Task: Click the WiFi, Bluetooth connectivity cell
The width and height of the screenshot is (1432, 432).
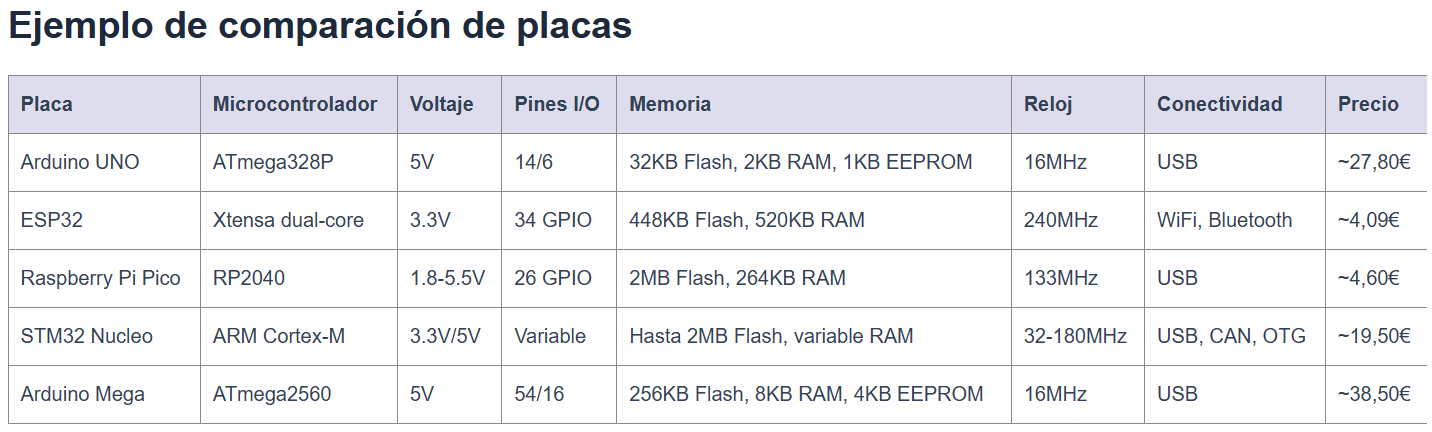Action: (x=1224, y=220)
